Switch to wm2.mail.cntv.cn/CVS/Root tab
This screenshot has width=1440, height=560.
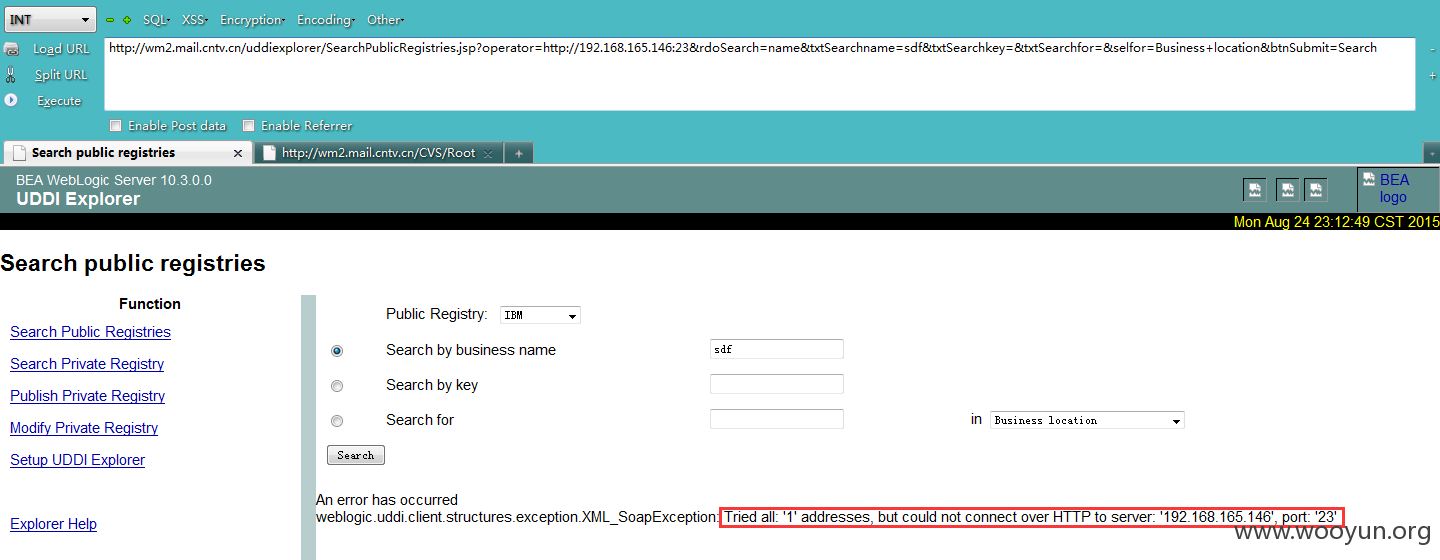378,153
